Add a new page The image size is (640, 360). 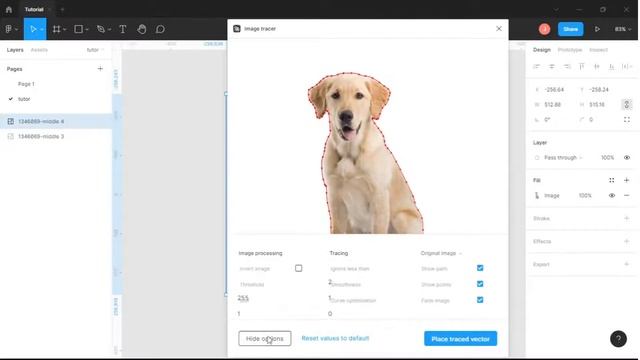click(x=100, y=69)
